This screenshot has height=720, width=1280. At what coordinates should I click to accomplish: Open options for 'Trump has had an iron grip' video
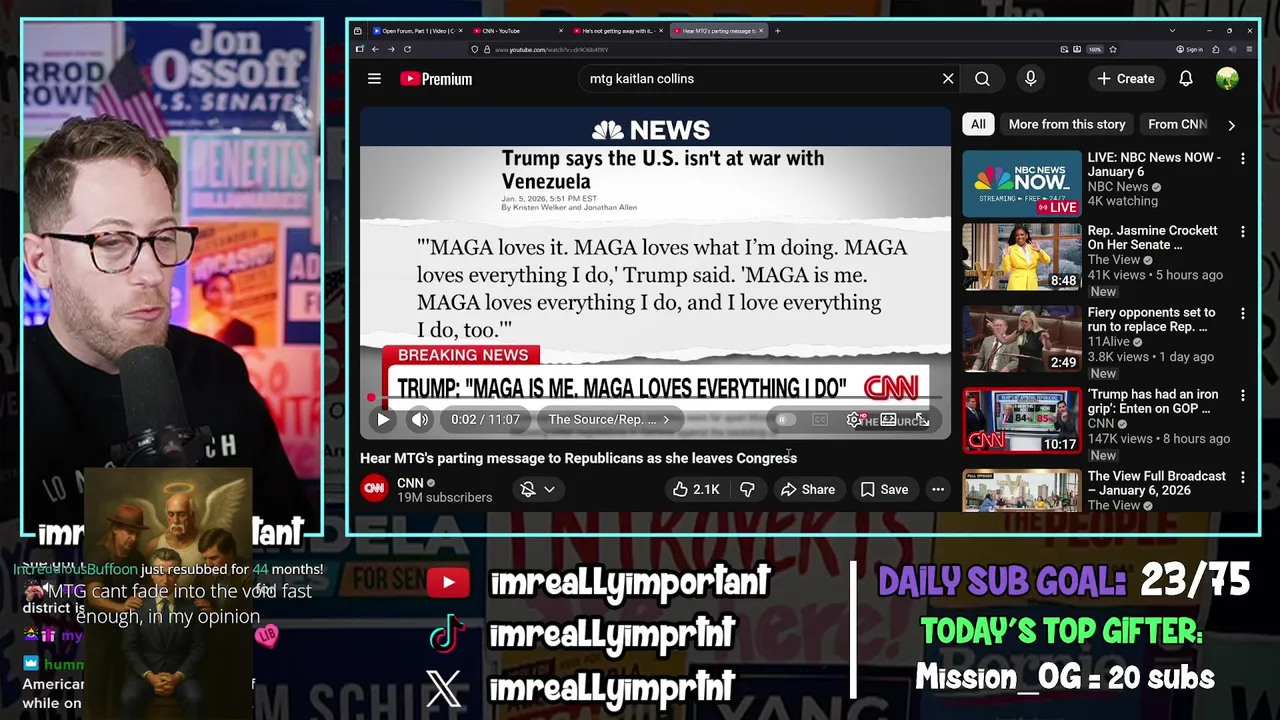click(1243, 396)
